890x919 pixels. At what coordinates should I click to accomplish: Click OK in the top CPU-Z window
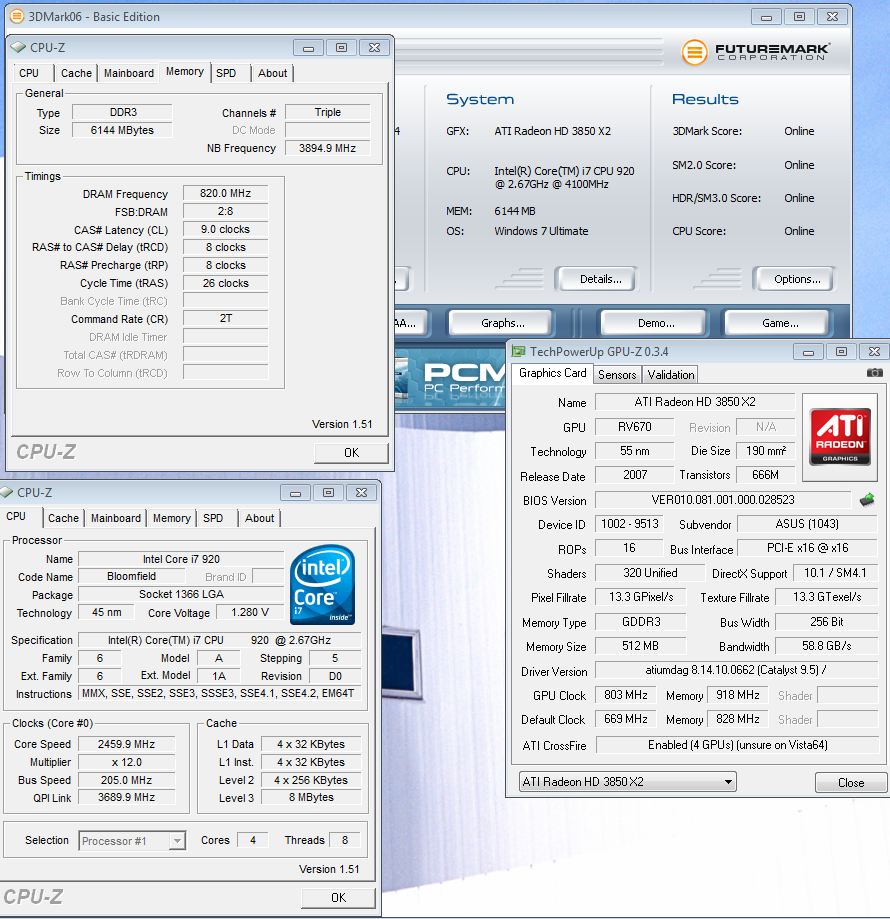point(351,453)
